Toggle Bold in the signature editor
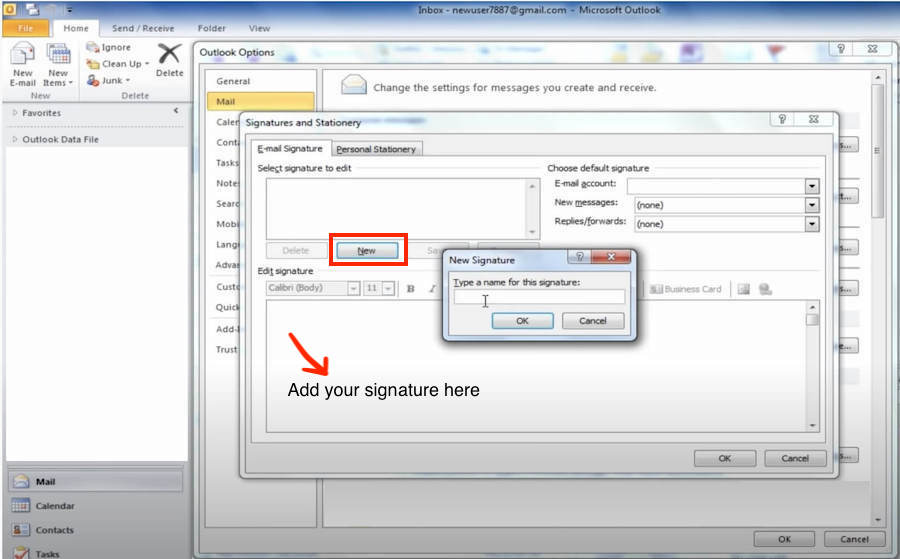 click(x=410, y=289)
